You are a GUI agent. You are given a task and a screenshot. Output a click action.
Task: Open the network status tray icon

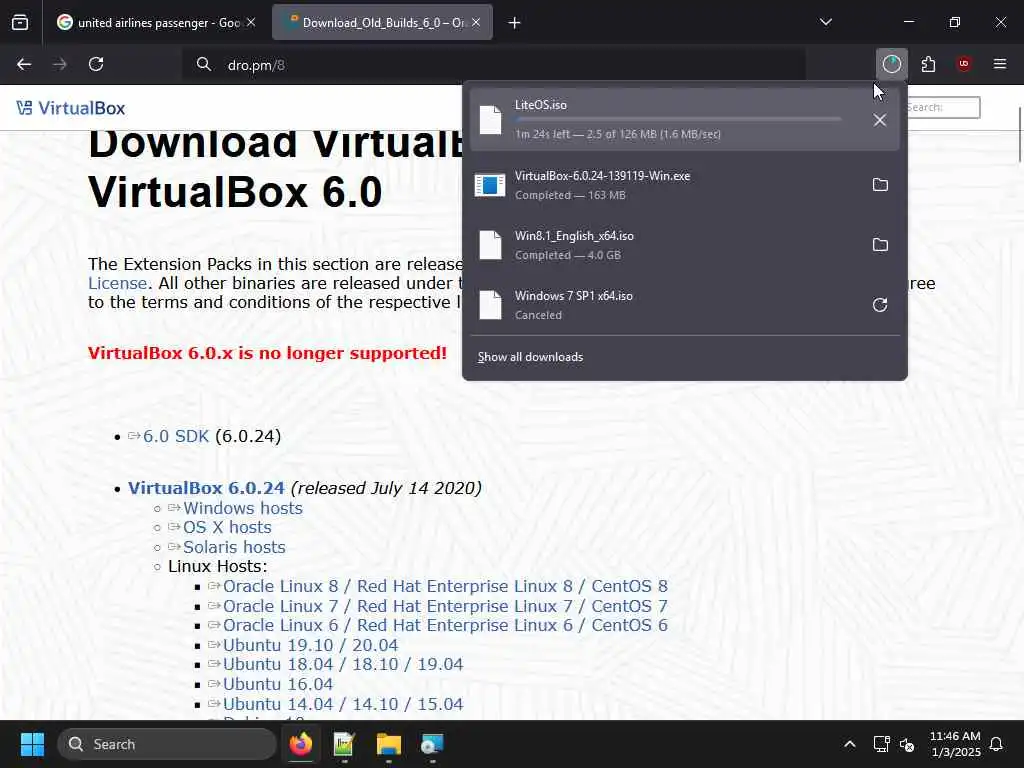coord(881,744)
